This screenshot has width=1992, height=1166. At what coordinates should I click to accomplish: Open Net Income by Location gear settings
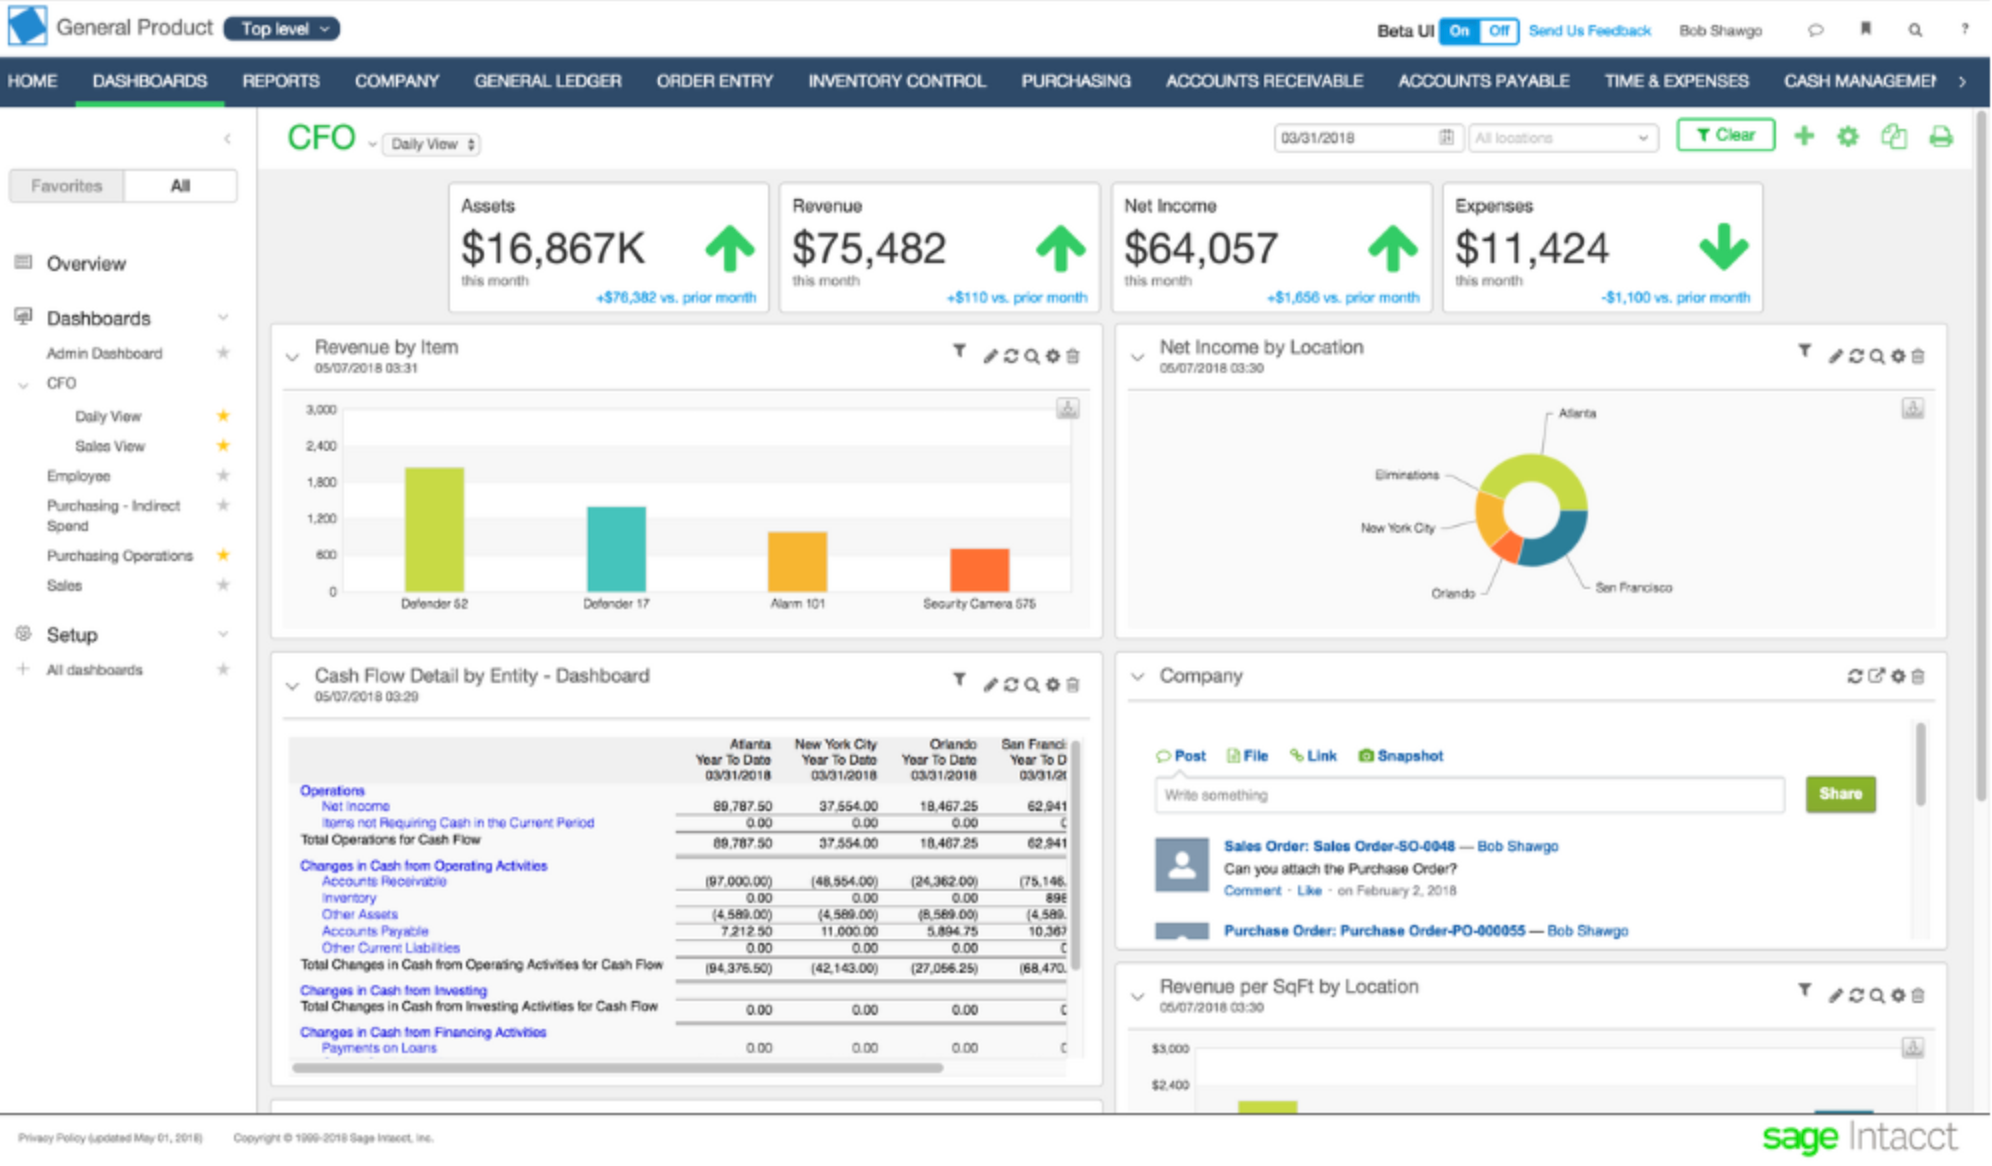pos(1898,356)
